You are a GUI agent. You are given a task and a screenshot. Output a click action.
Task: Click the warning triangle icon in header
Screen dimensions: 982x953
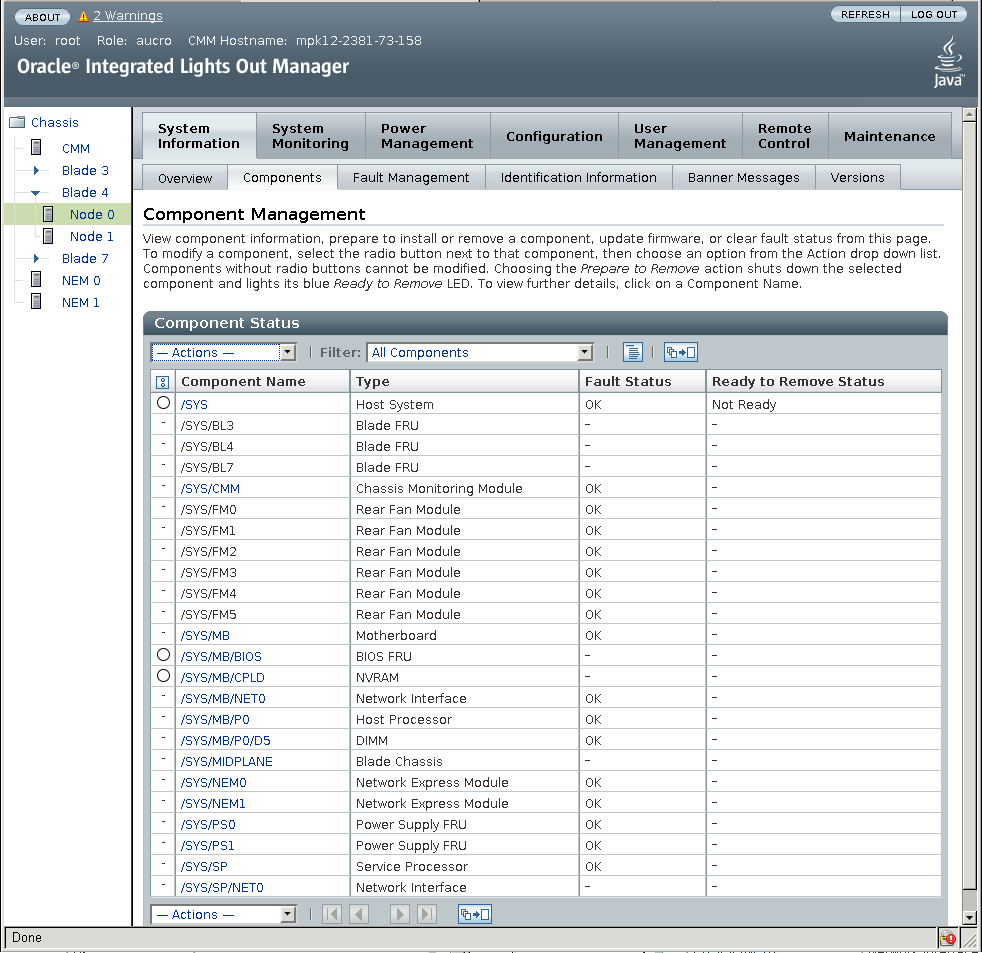83,17
